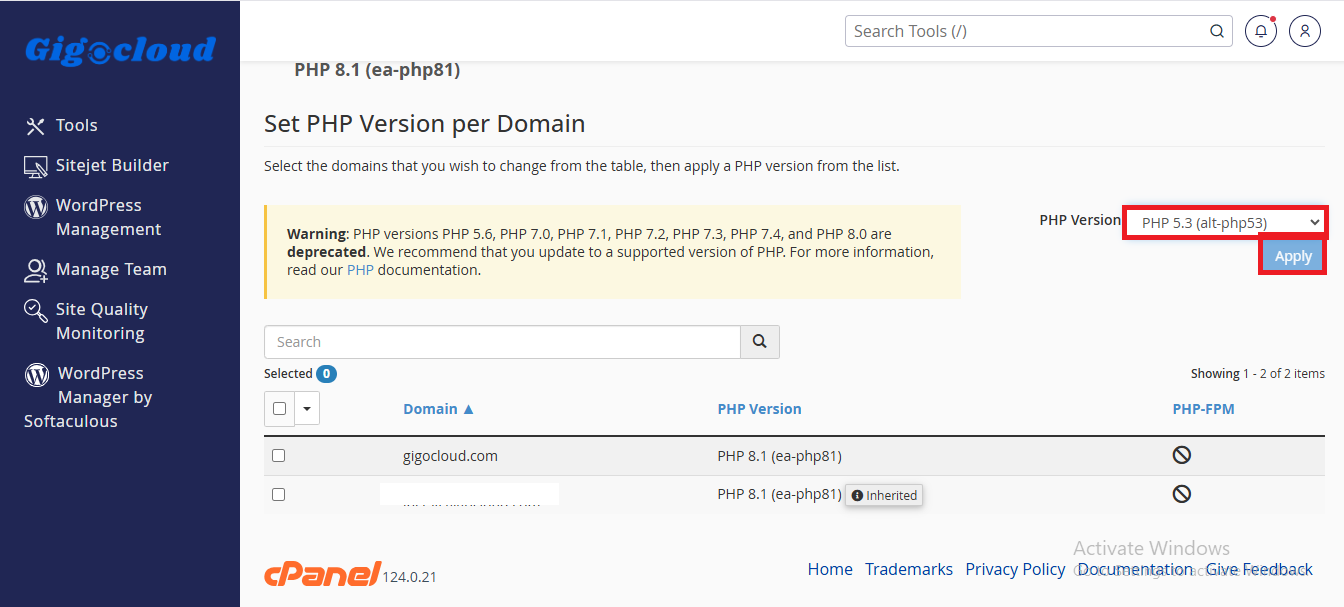Expand the selection options arrow next to select-all

[x=307, y=409]
